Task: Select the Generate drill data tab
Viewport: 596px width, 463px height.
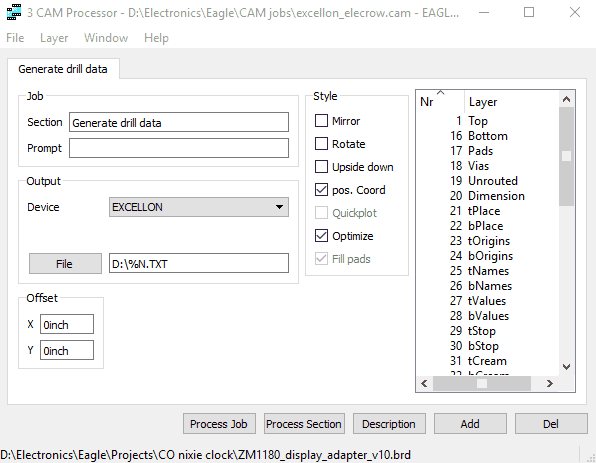Action: click(x=63, y=69)
